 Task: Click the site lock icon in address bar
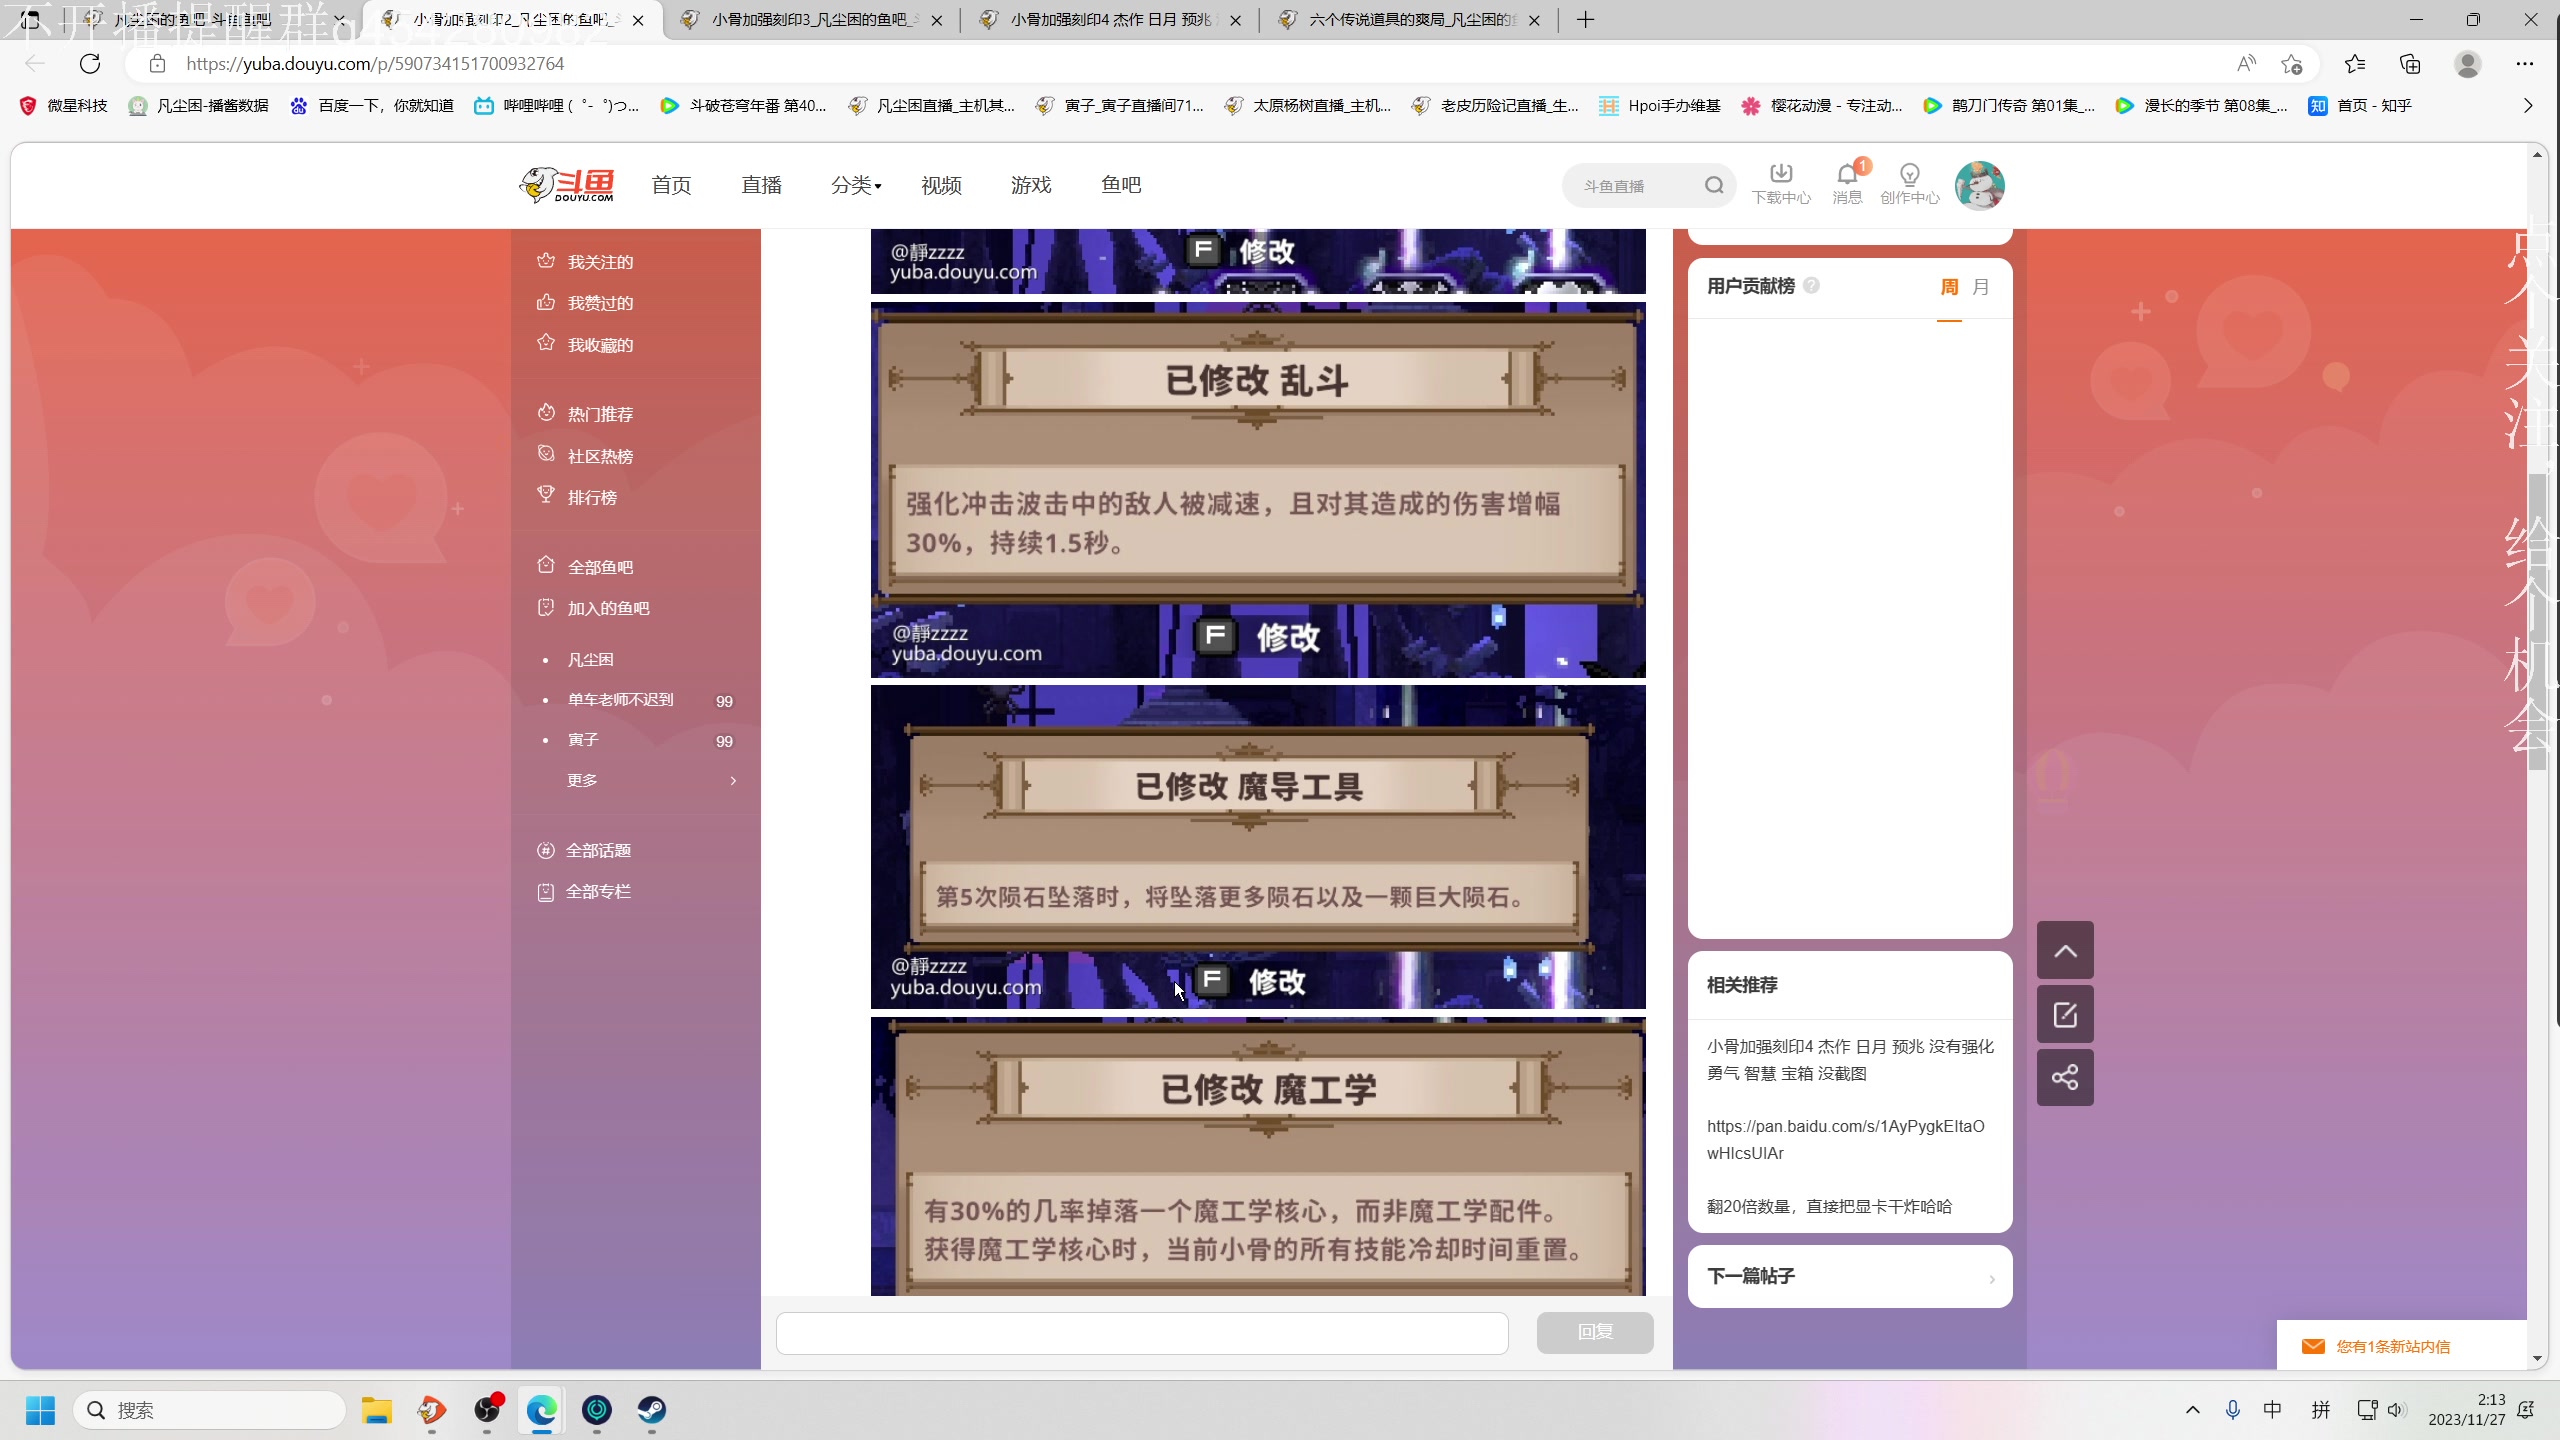(157, 64)
